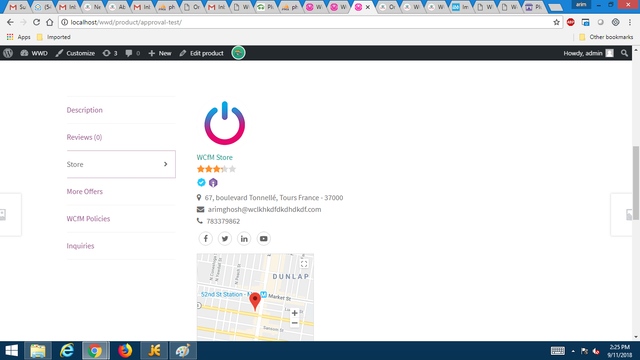Open the browser home page
640x360 pixels.
50,22
